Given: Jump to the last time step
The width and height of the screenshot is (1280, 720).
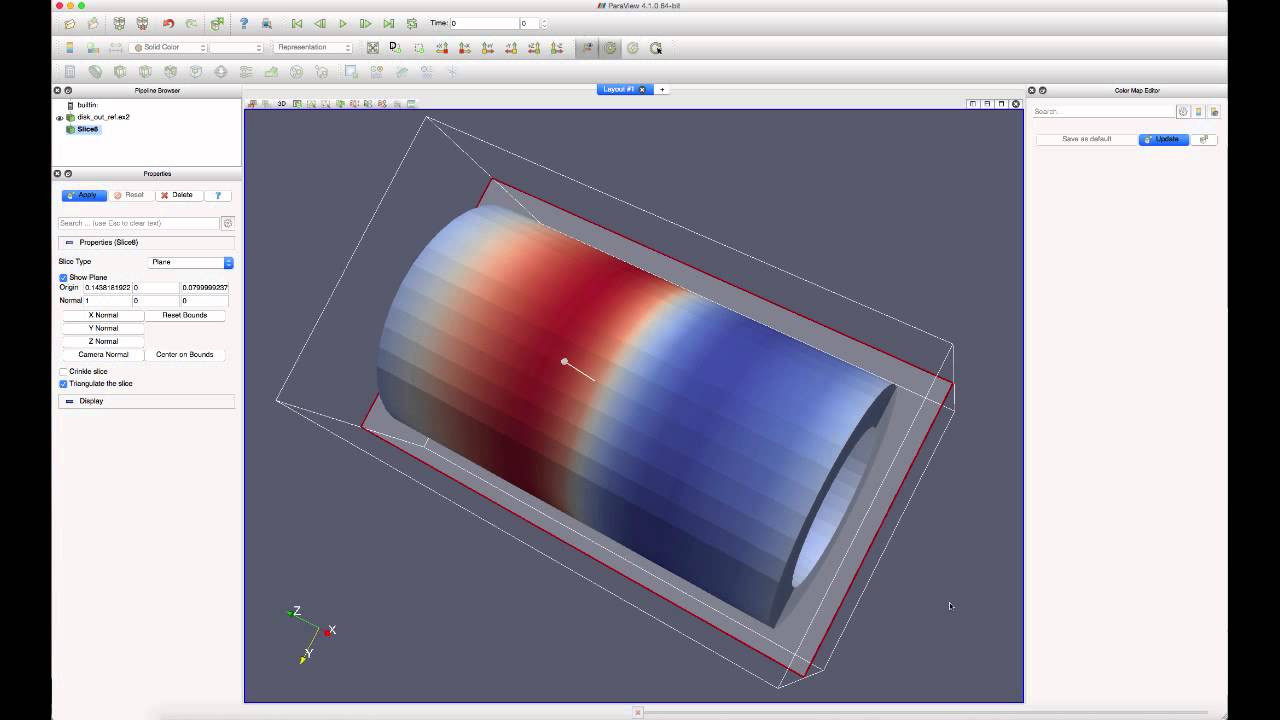Looking at the screenshot, I should 389,24.
